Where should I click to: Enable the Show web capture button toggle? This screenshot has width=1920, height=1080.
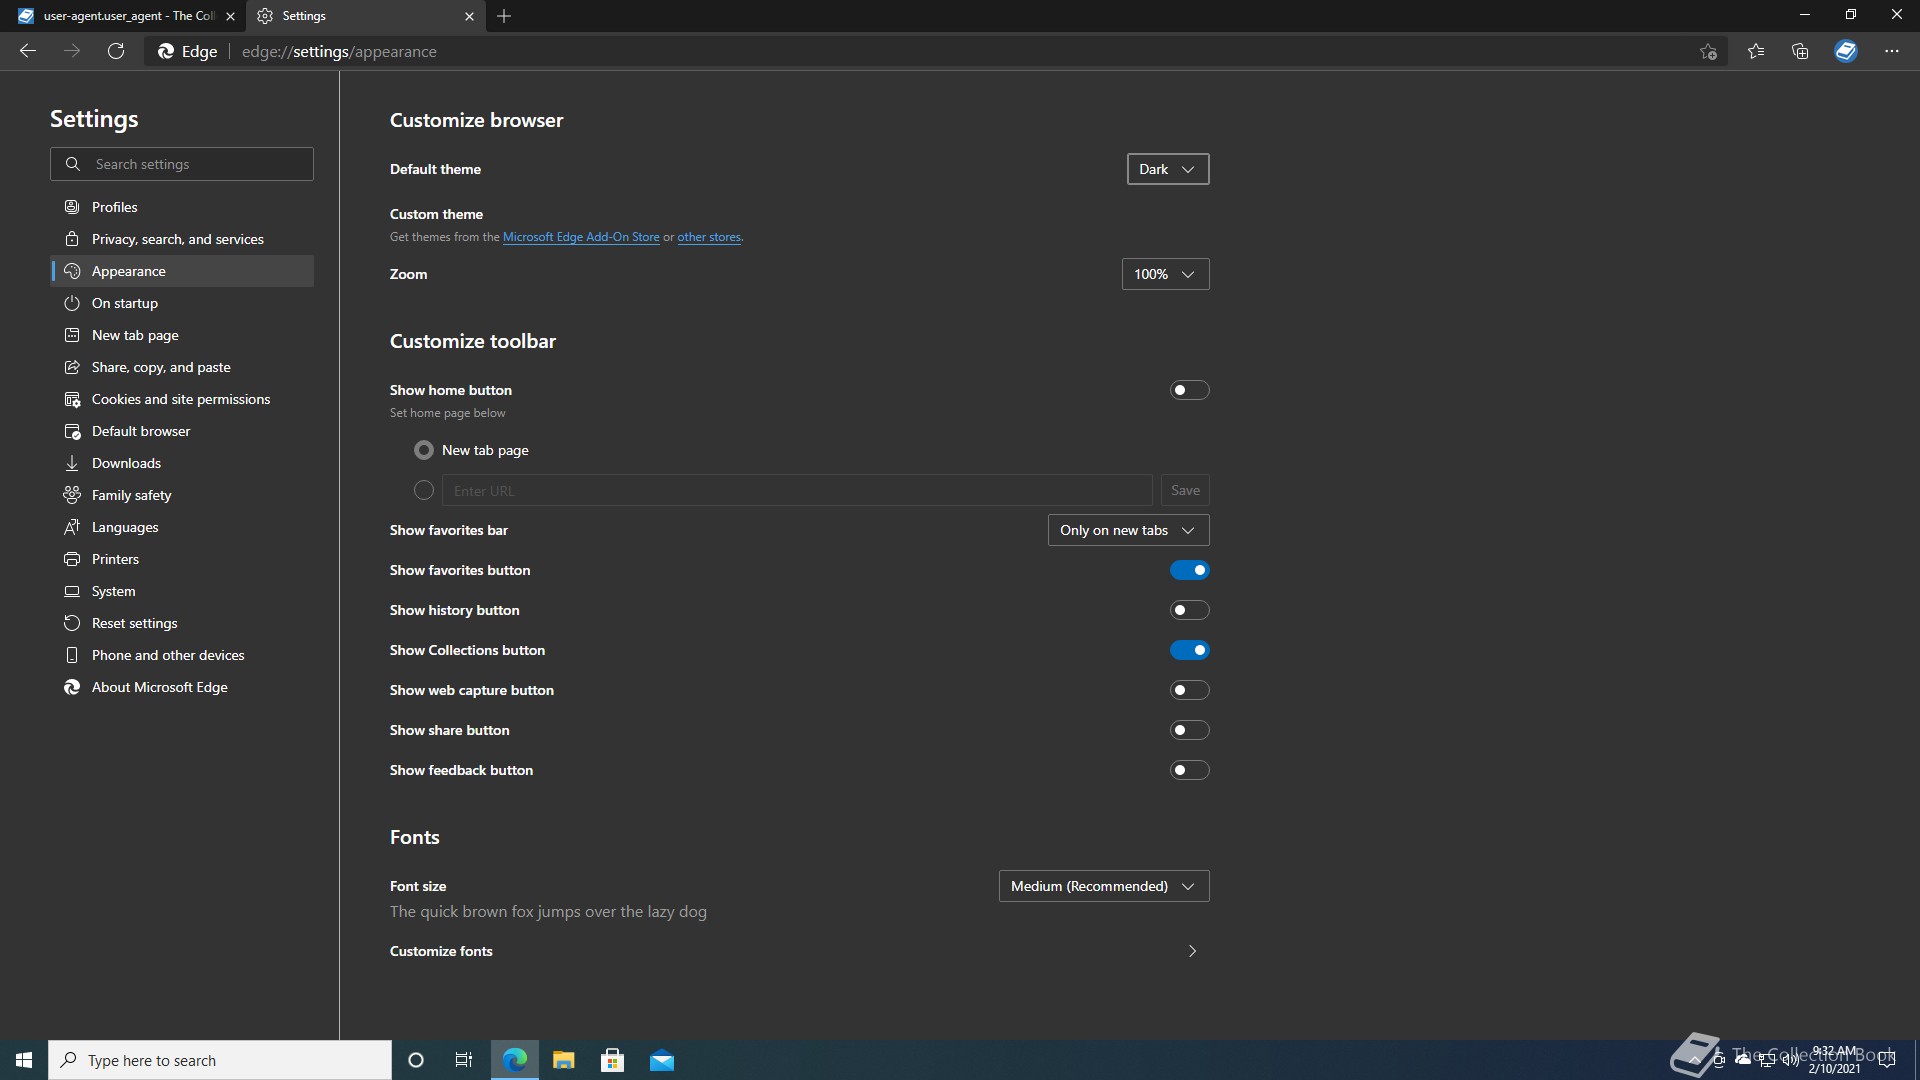tap(1189, 690)
